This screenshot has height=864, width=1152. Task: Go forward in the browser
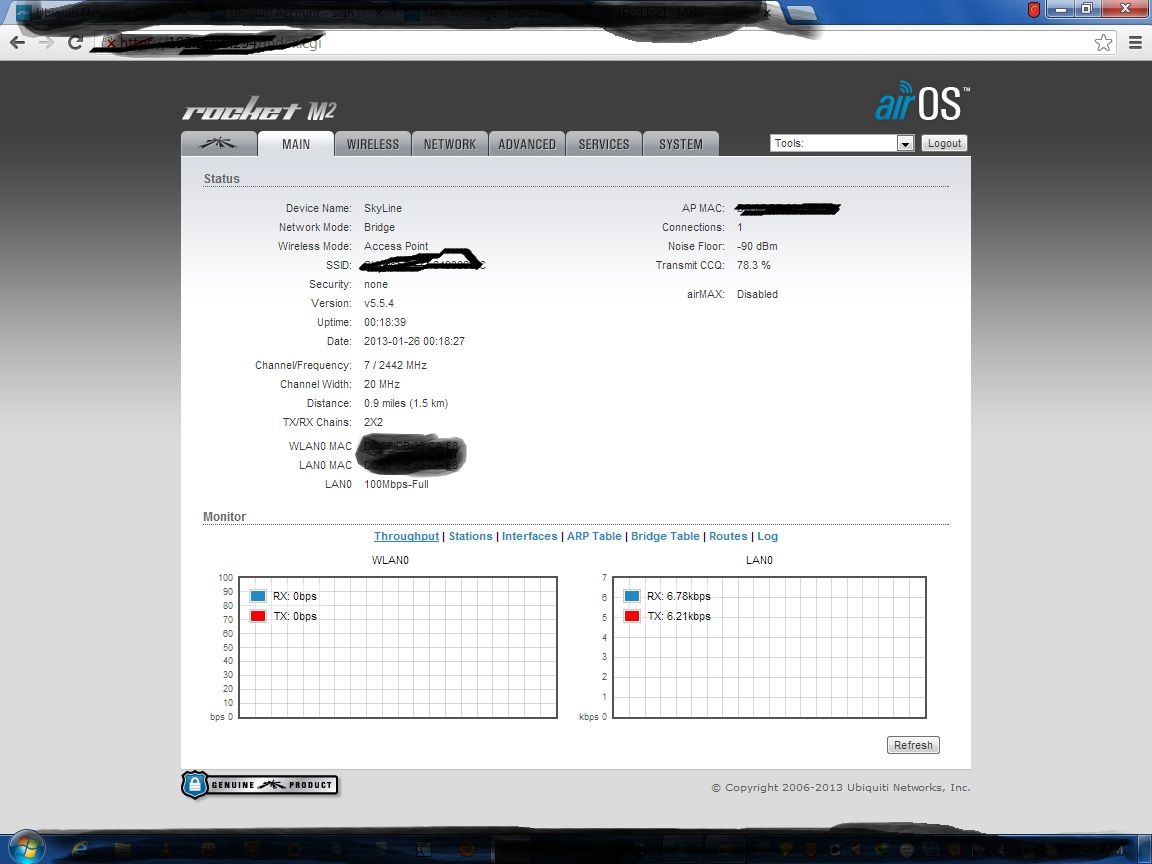click(x=46, y=43)
